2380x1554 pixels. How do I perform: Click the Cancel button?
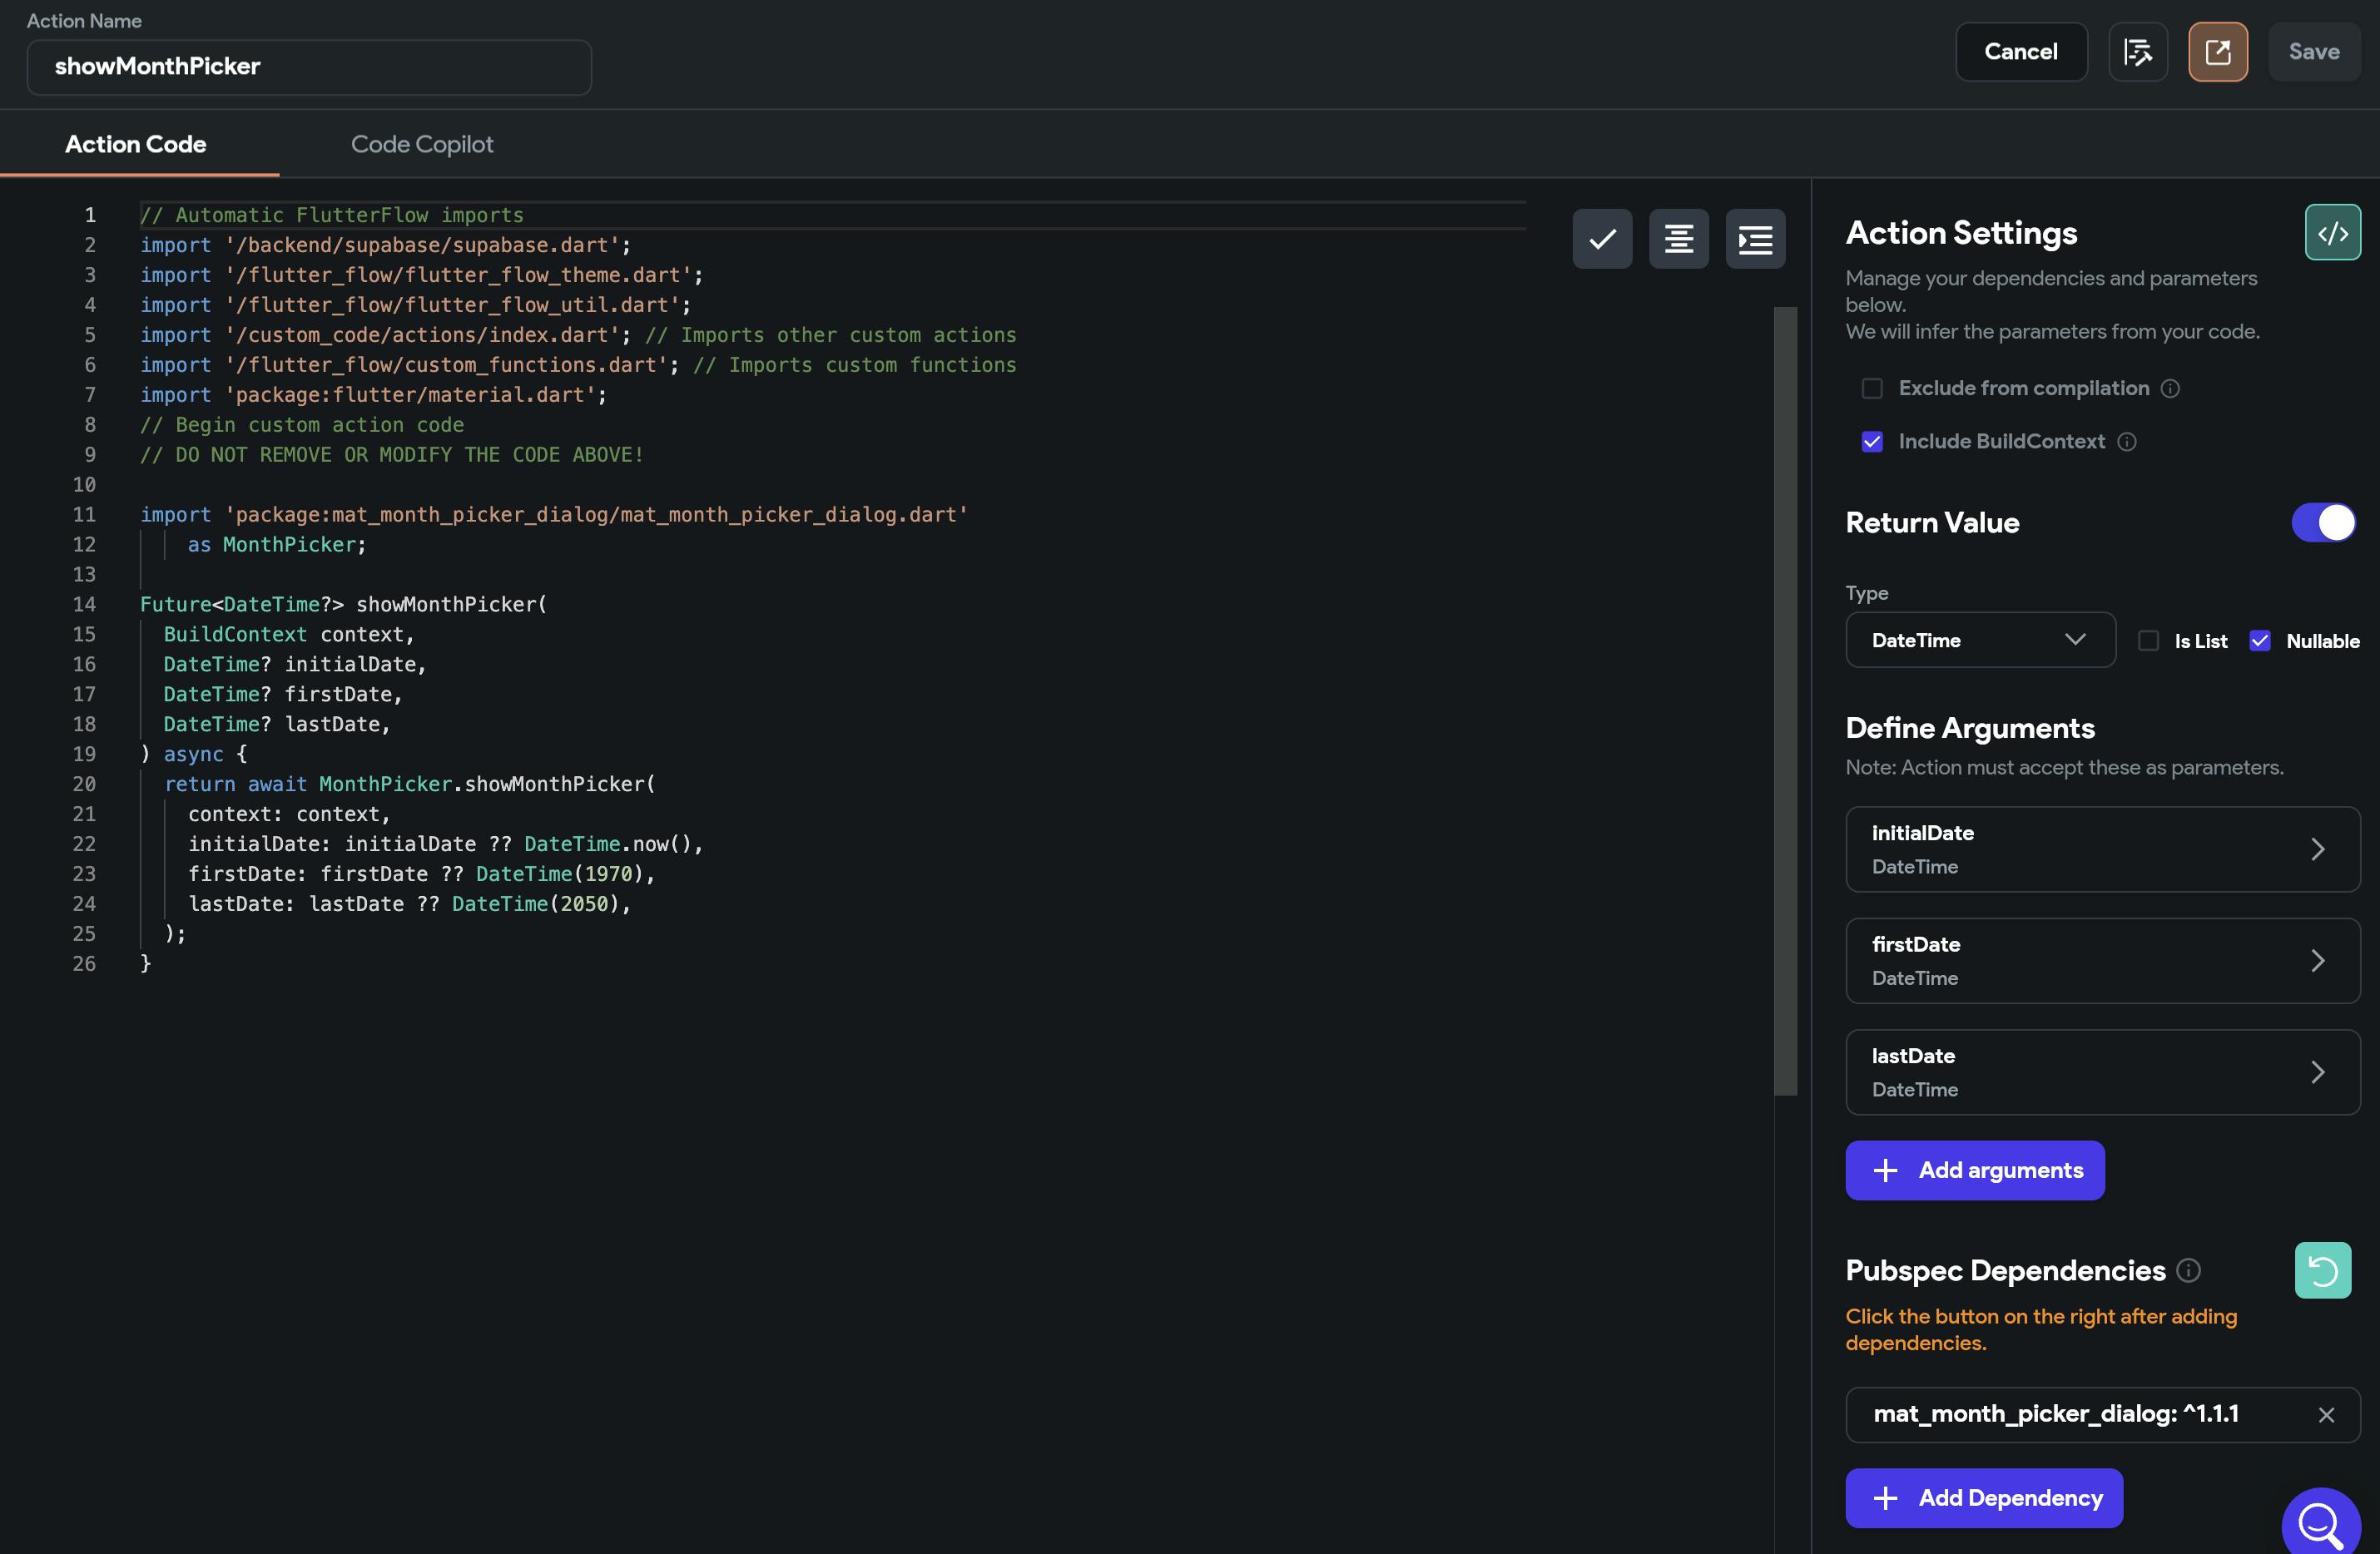pos(2021,52)
